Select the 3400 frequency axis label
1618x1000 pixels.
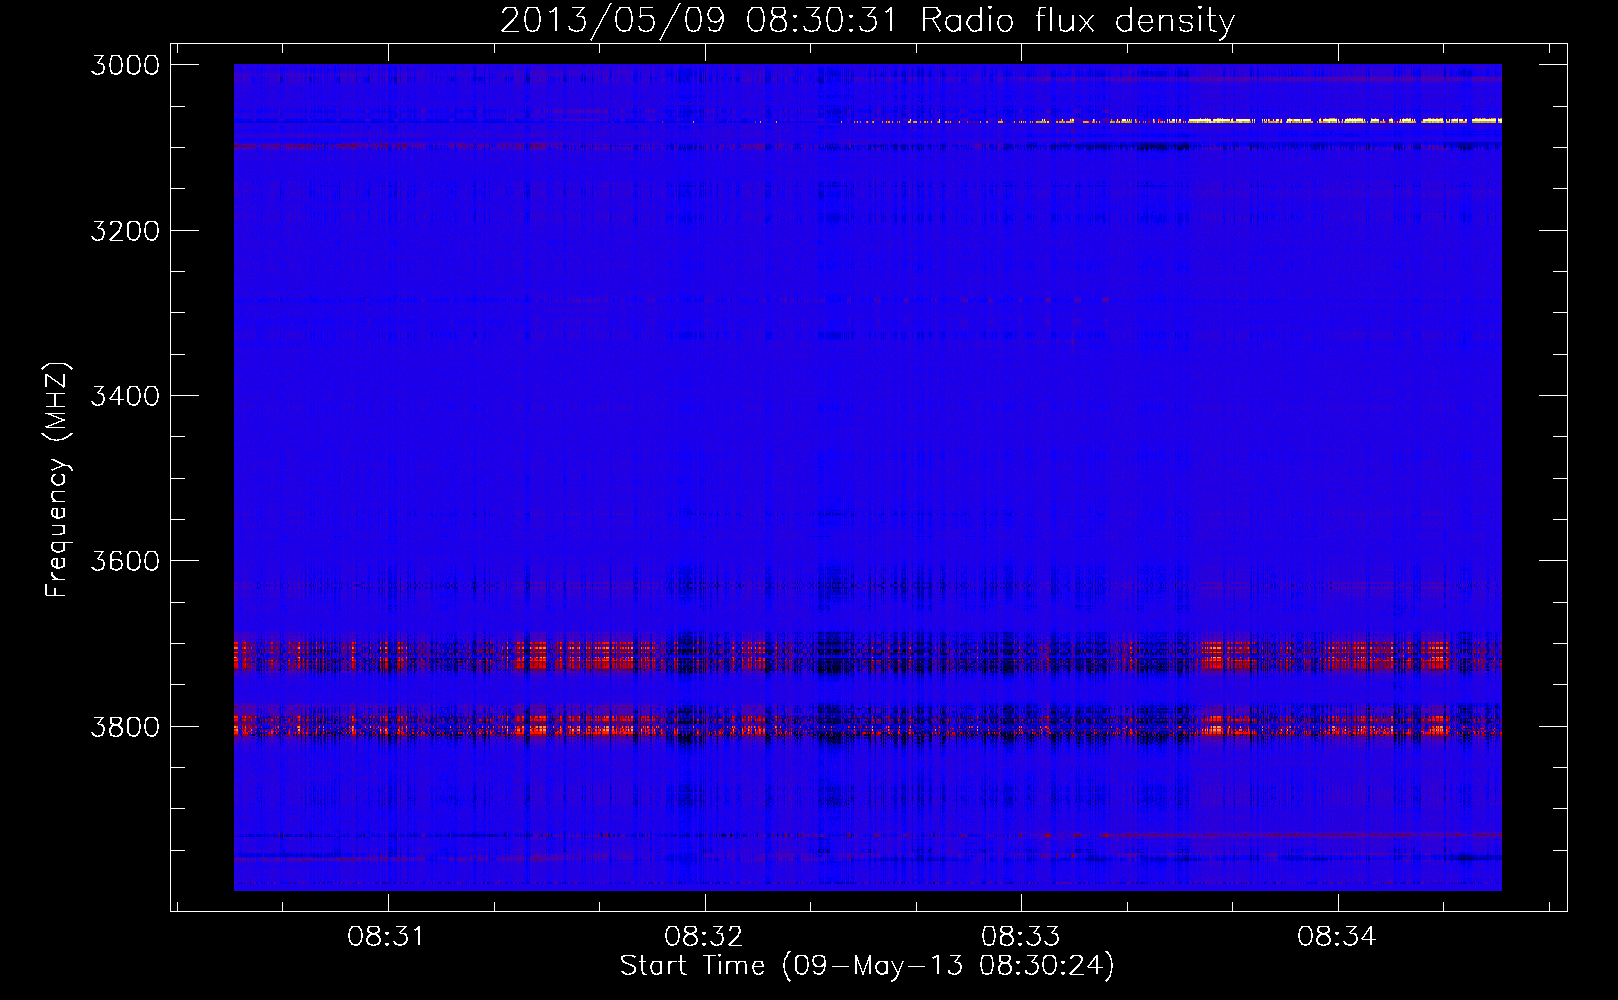(x=125, y=396)
